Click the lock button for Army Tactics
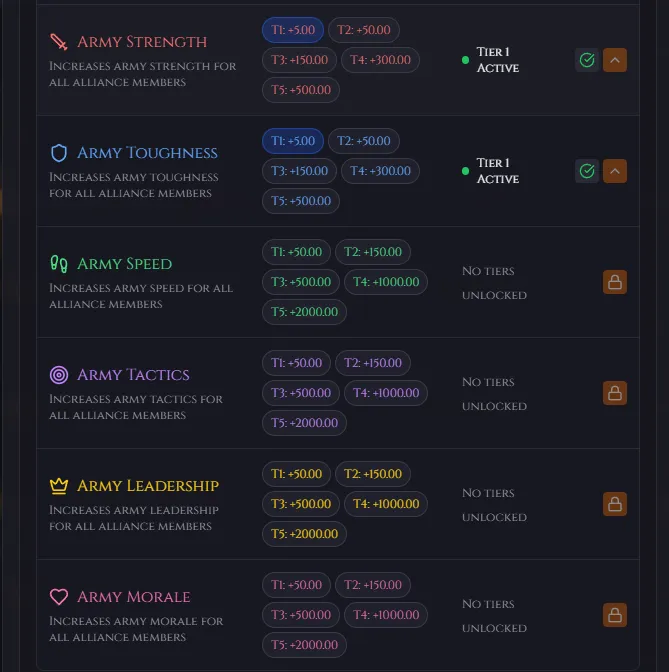669x672 pixels. click(615, 393)
